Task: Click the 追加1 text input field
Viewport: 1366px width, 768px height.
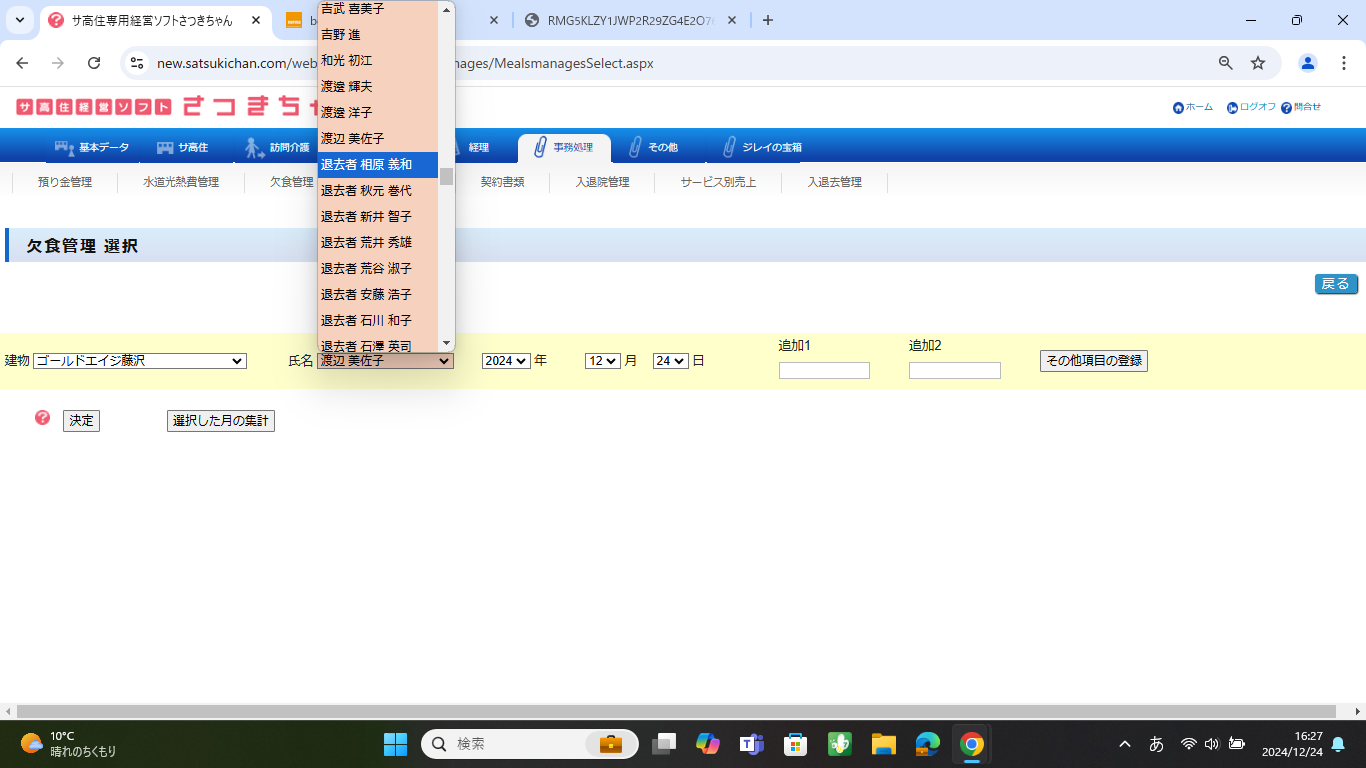Action: (824, 371)
